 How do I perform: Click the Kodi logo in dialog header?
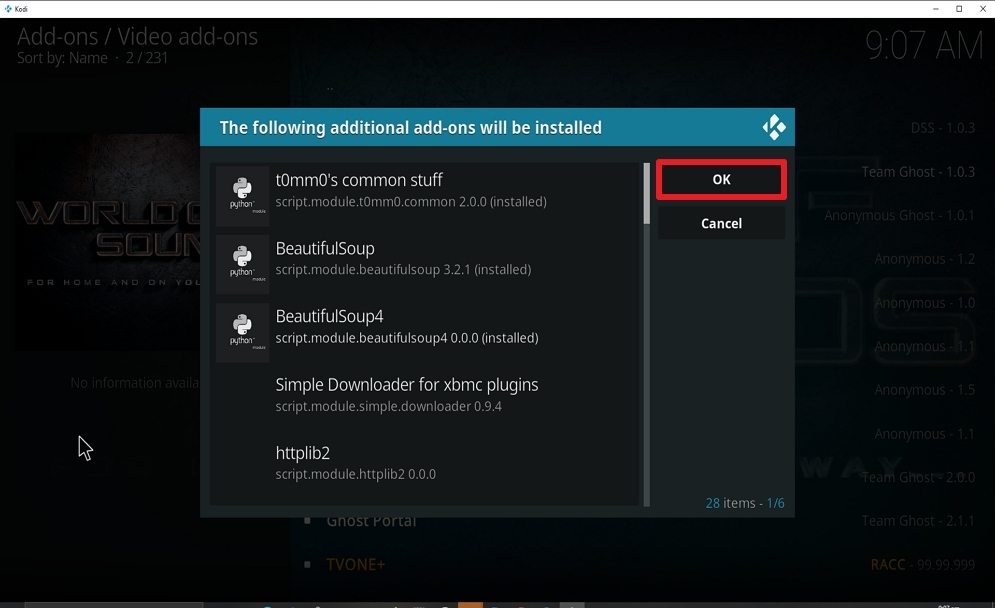pyautogui.click(x=774, y=127)
